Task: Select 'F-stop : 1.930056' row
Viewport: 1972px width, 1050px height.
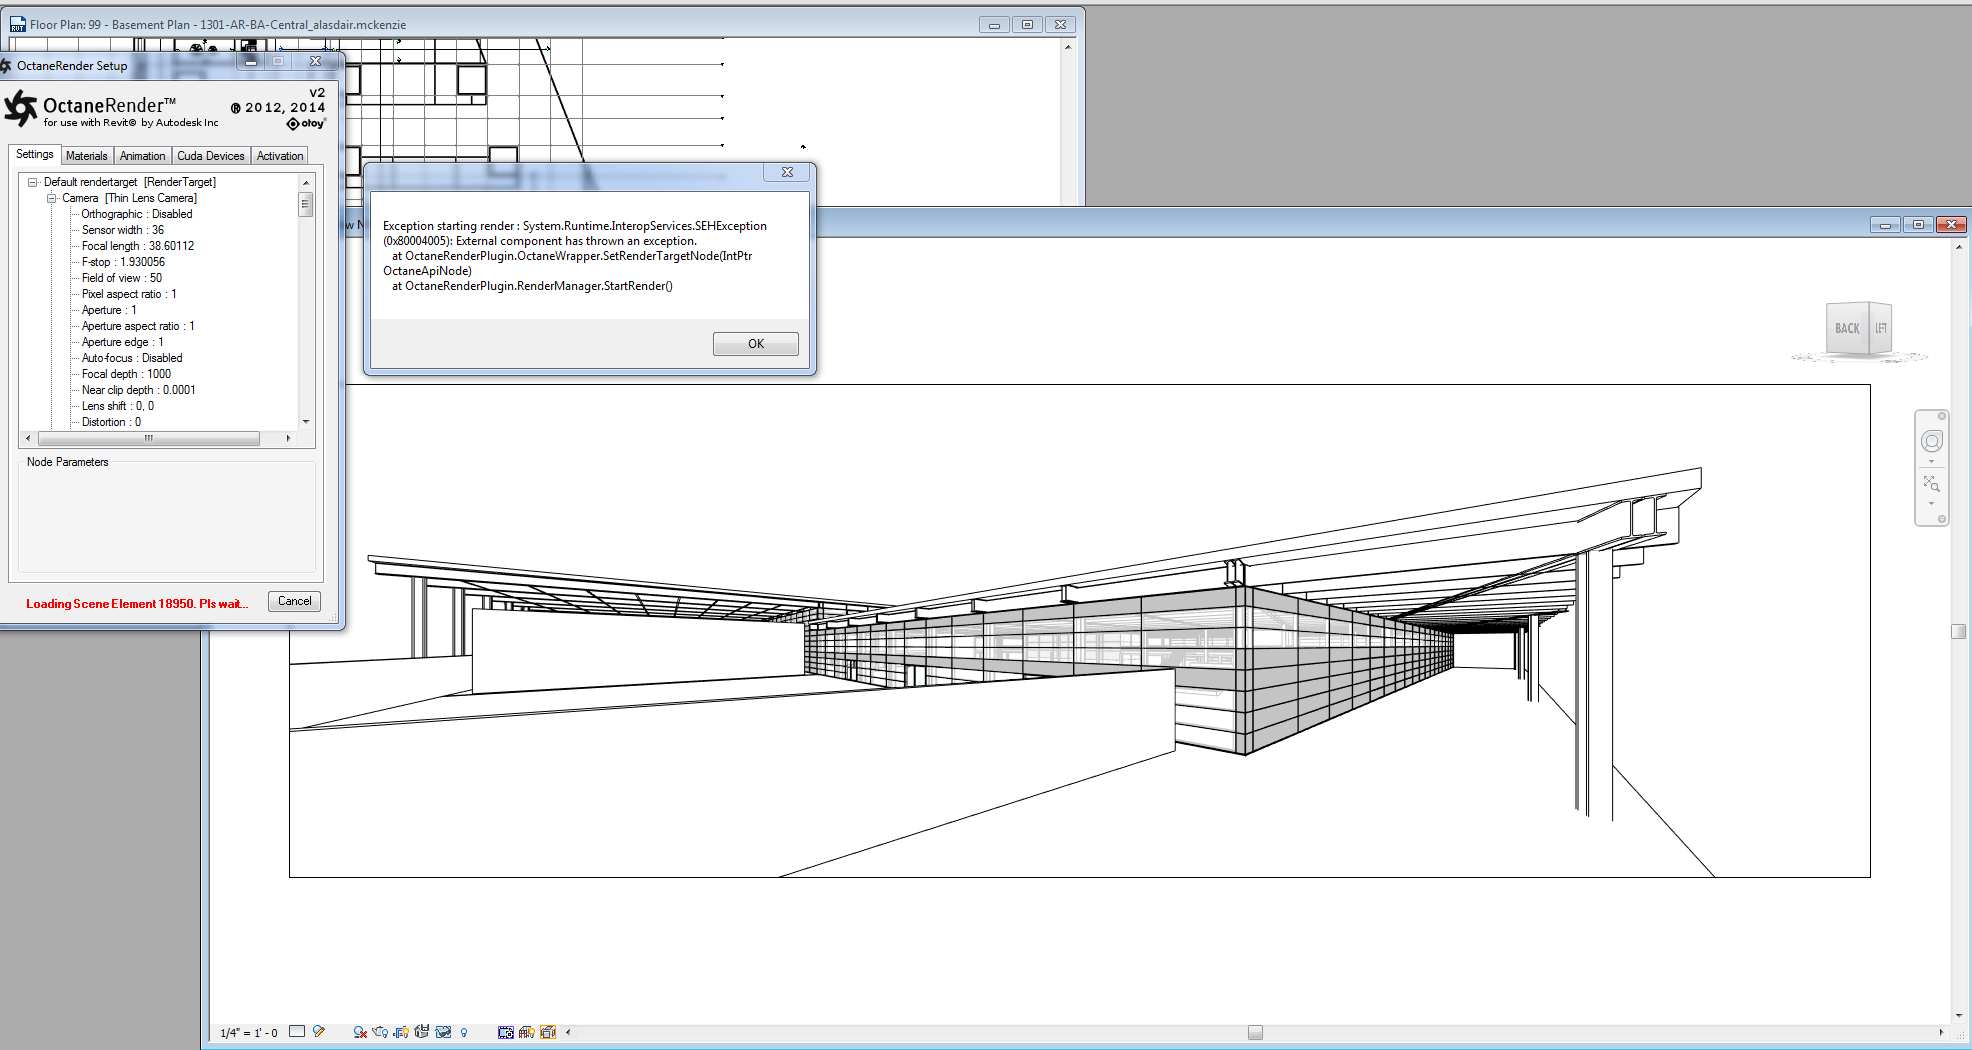Action: (x=123, y=262)
